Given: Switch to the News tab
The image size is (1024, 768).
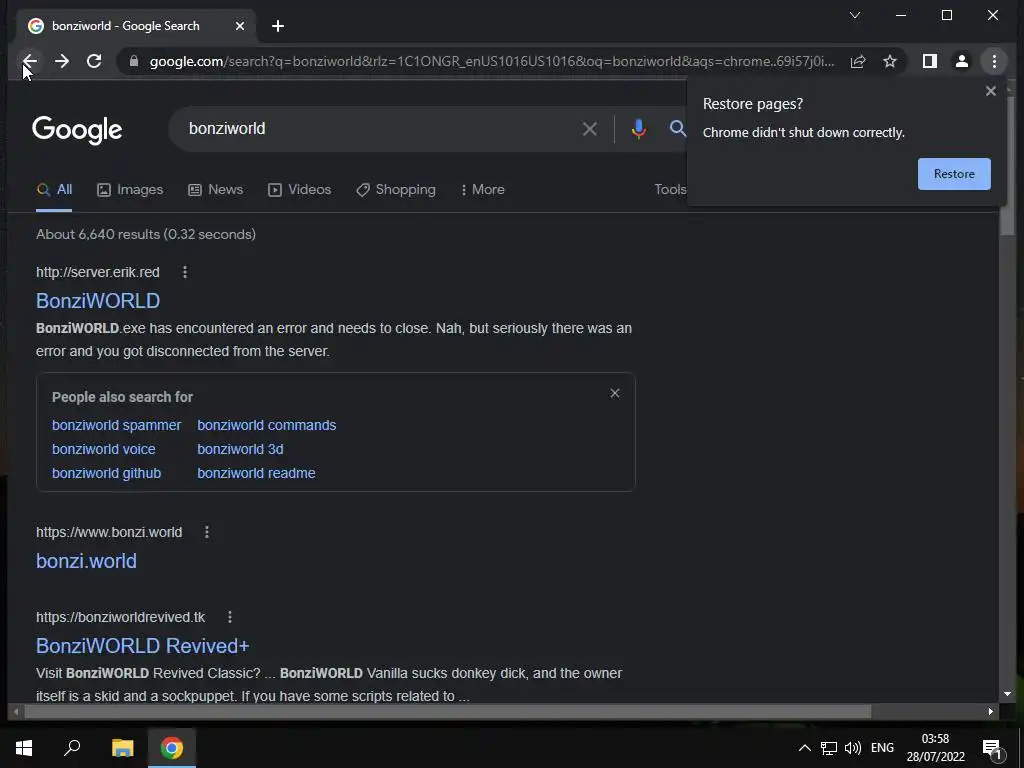Looking at the screenshot, I should (x=216, y=189).
